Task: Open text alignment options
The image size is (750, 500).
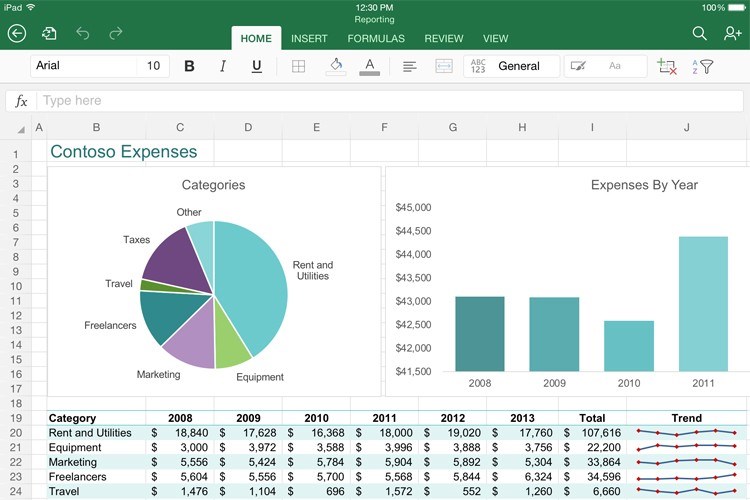Action: coord(409,66)
